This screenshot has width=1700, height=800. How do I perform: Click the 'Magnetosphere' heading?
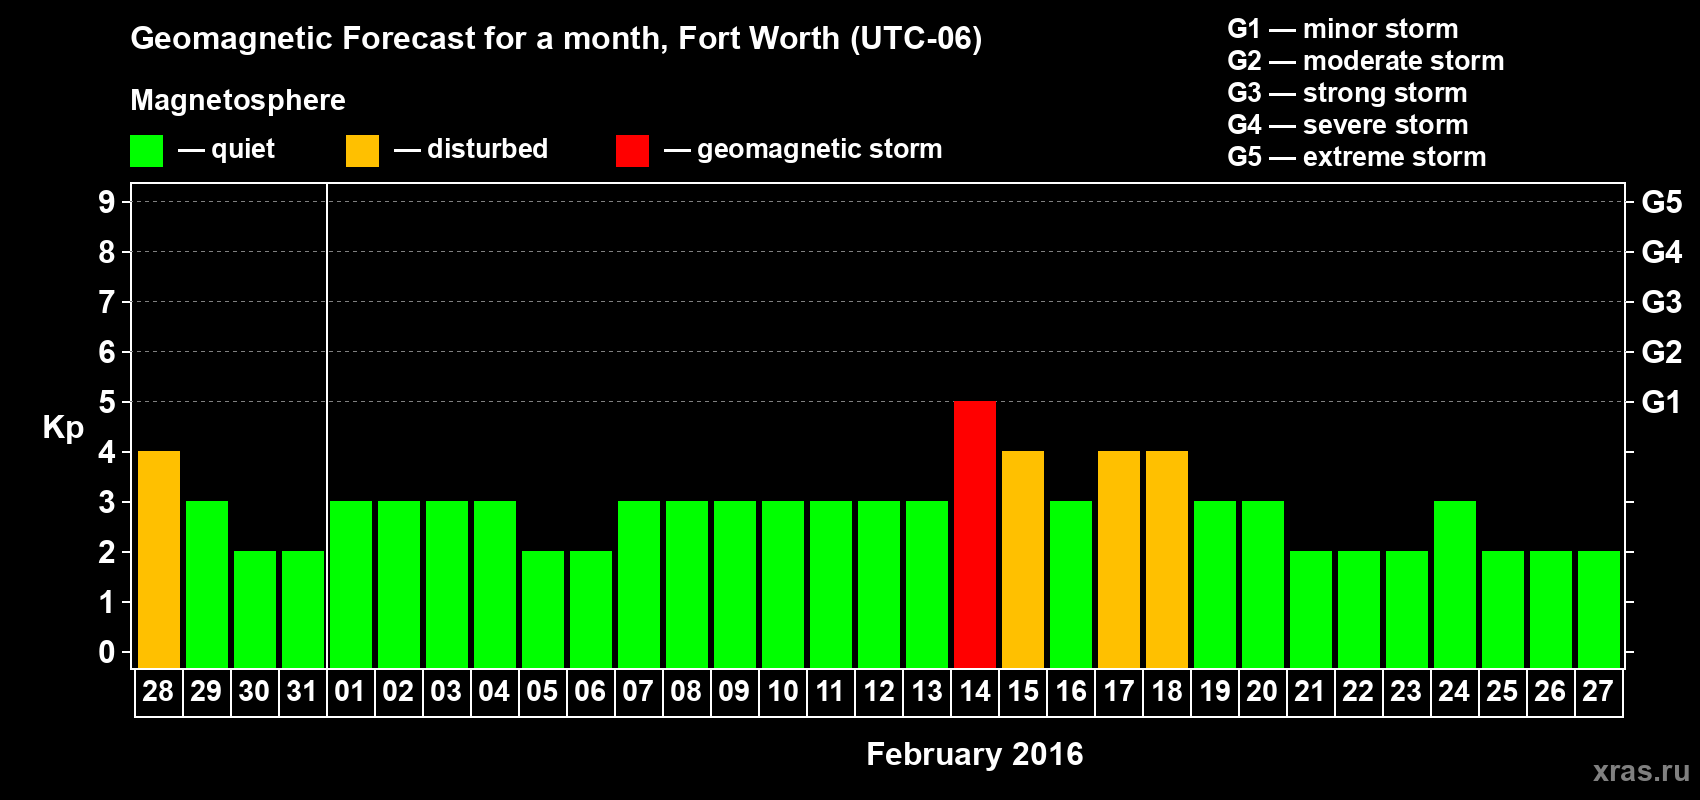(238, 100)
